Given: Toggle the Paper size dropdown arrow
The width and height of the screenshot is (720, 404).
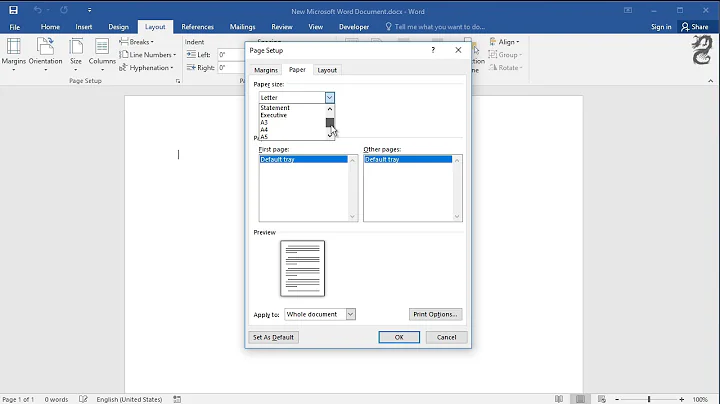Looking at the screenshot, I should [330, 97].
